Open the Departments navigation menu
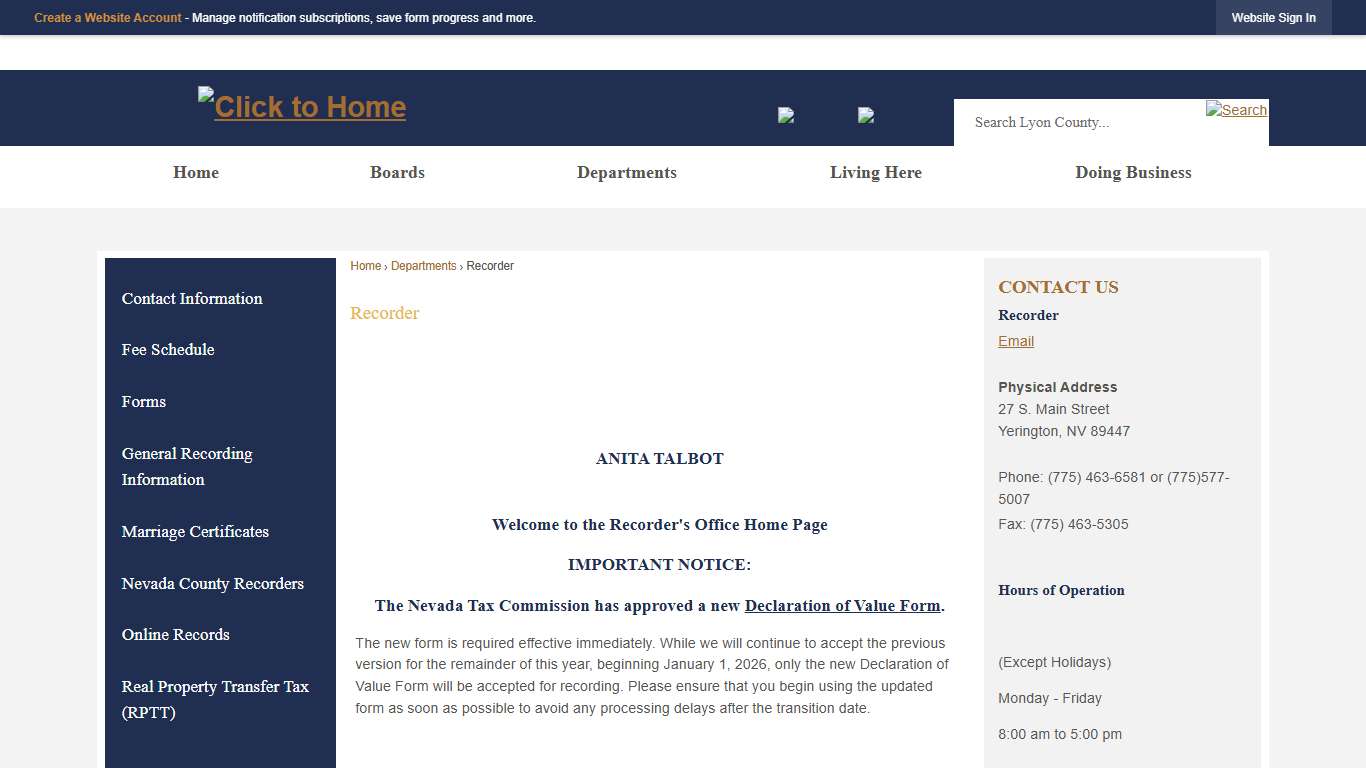The width and height of the screenshot is (1366, 768). tap(626, 172)
